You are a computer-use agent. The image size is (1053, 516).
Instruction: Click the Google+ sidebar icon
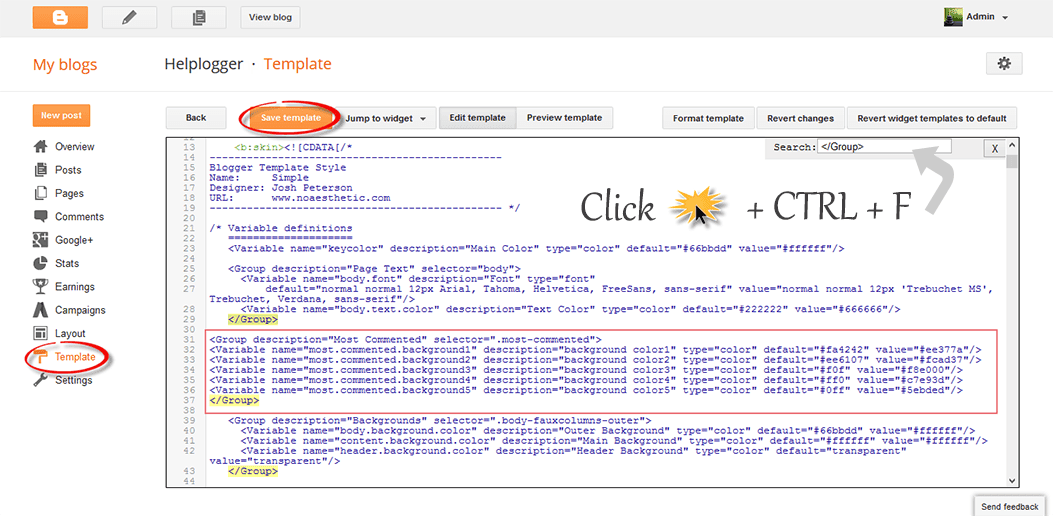tap(41, 240)
